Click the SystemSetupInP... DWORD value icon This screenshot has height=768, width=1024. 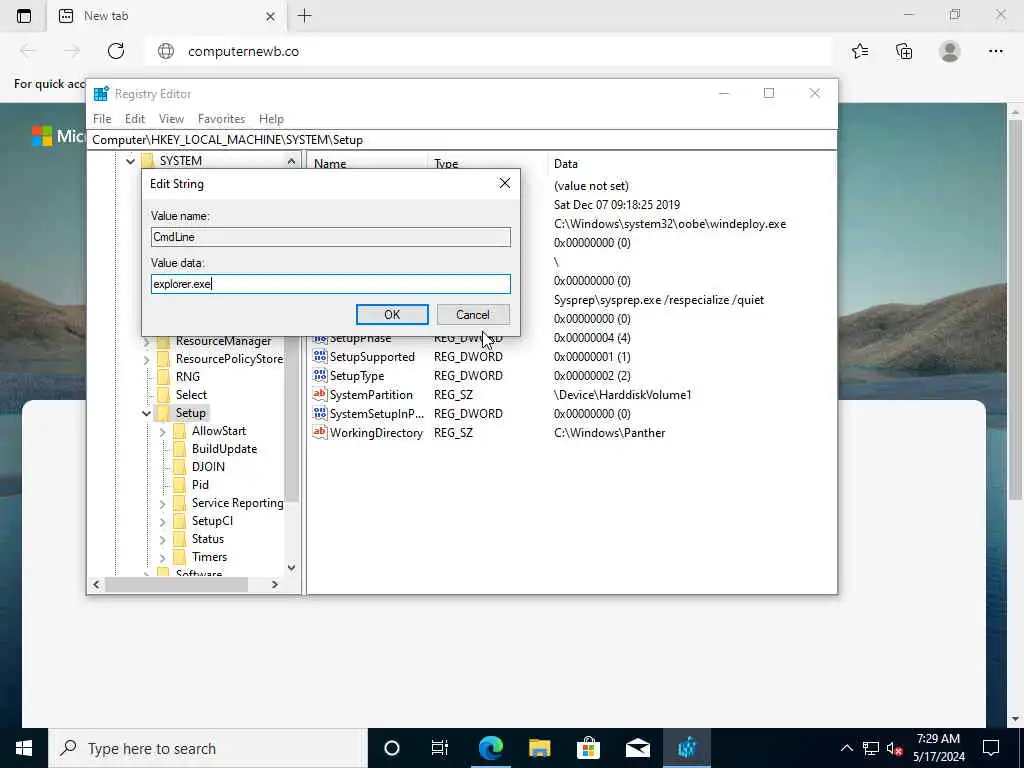[x=320, y=413]
